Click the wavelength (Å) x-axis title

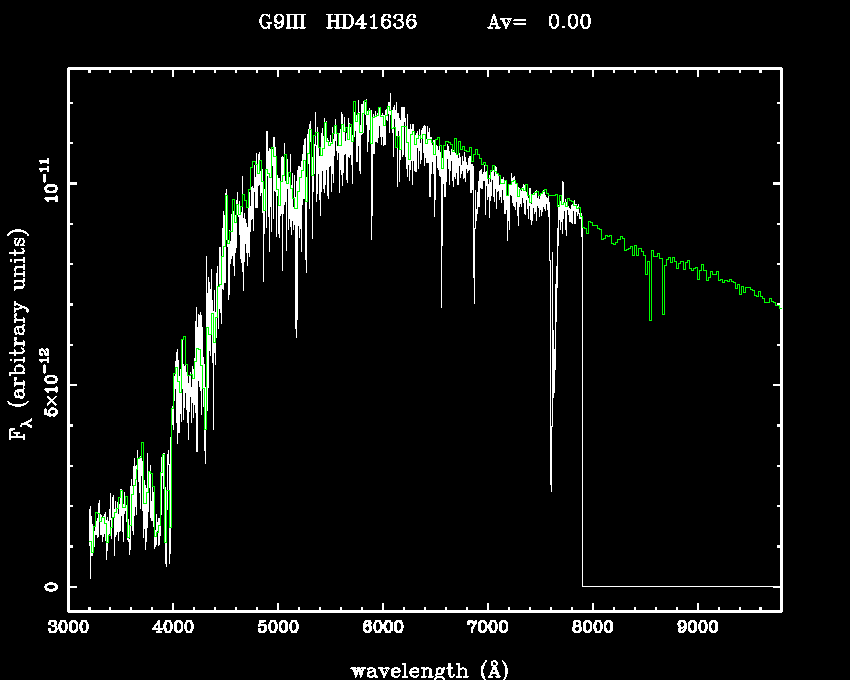pos(432,669)
